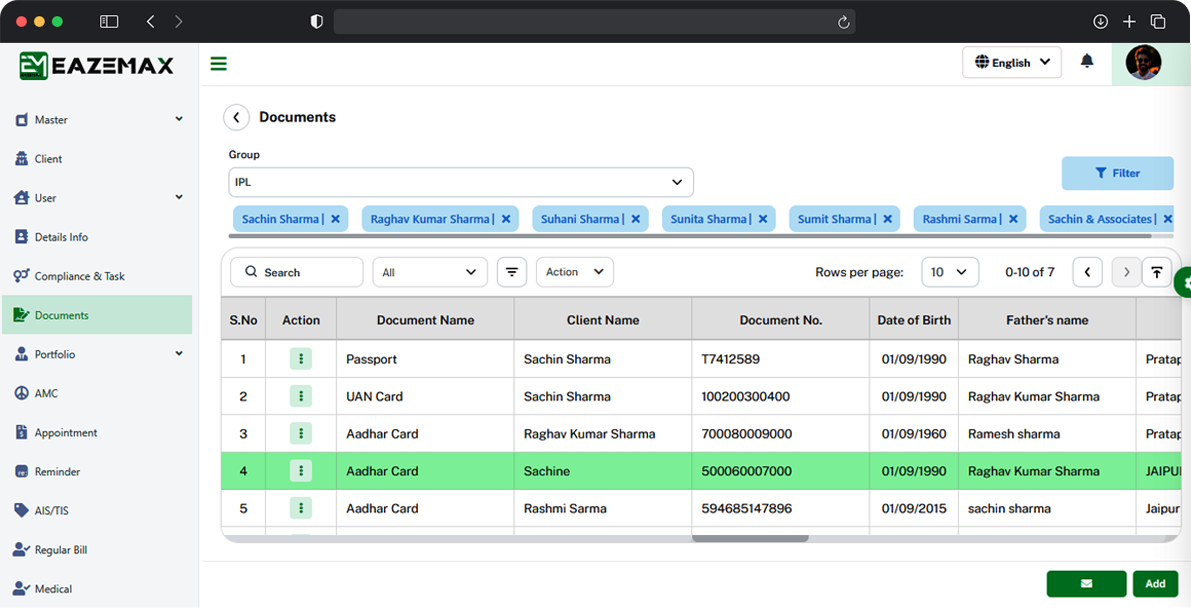Open browser sidebar panel toggle
Image resolution: width=1191 pixels, height=608 pixels.
tap(109, 21)
